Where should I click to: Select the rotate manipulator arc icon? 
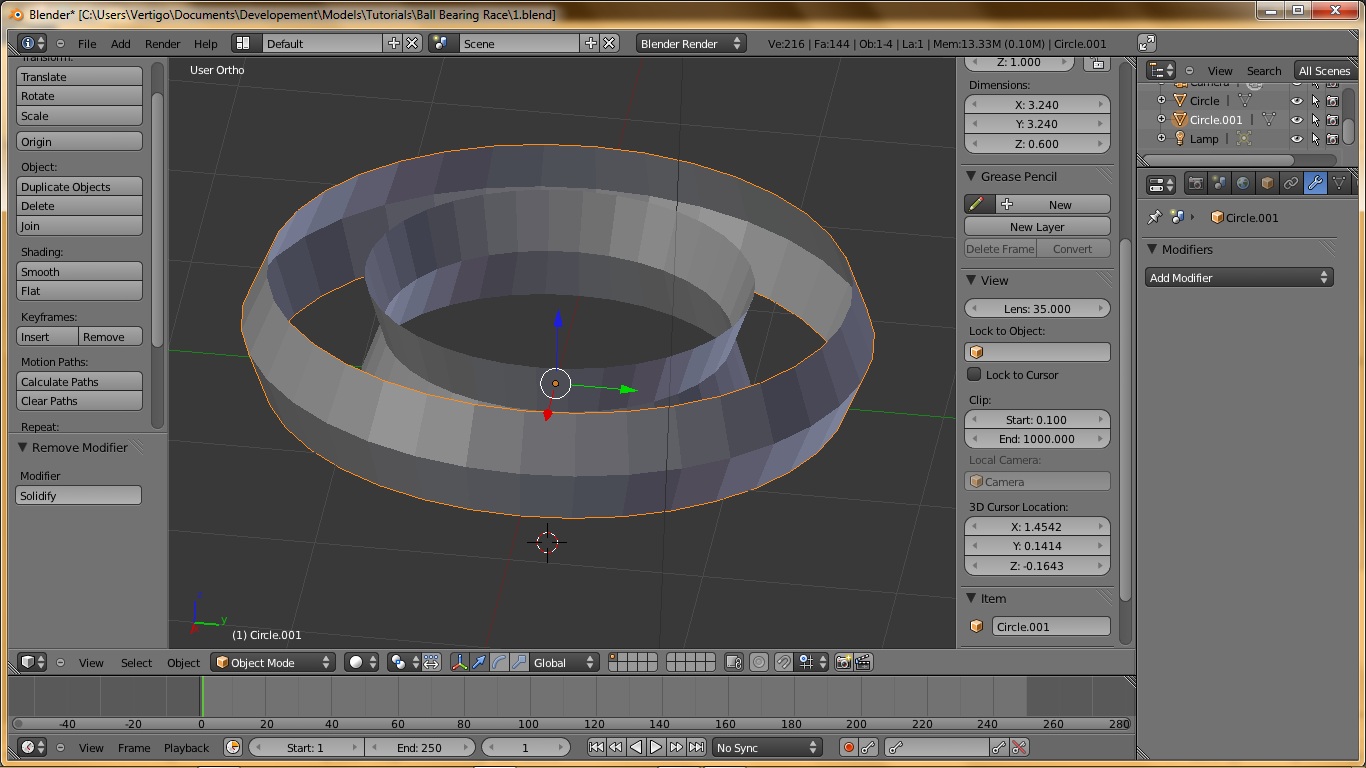click(x=500, y=662)
